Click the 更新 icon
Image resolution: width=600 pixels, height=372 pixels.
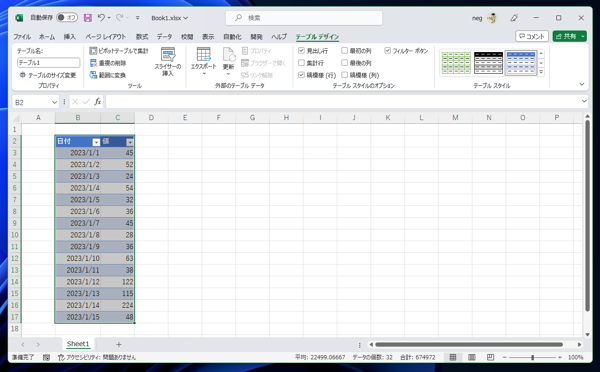[228, 54]
